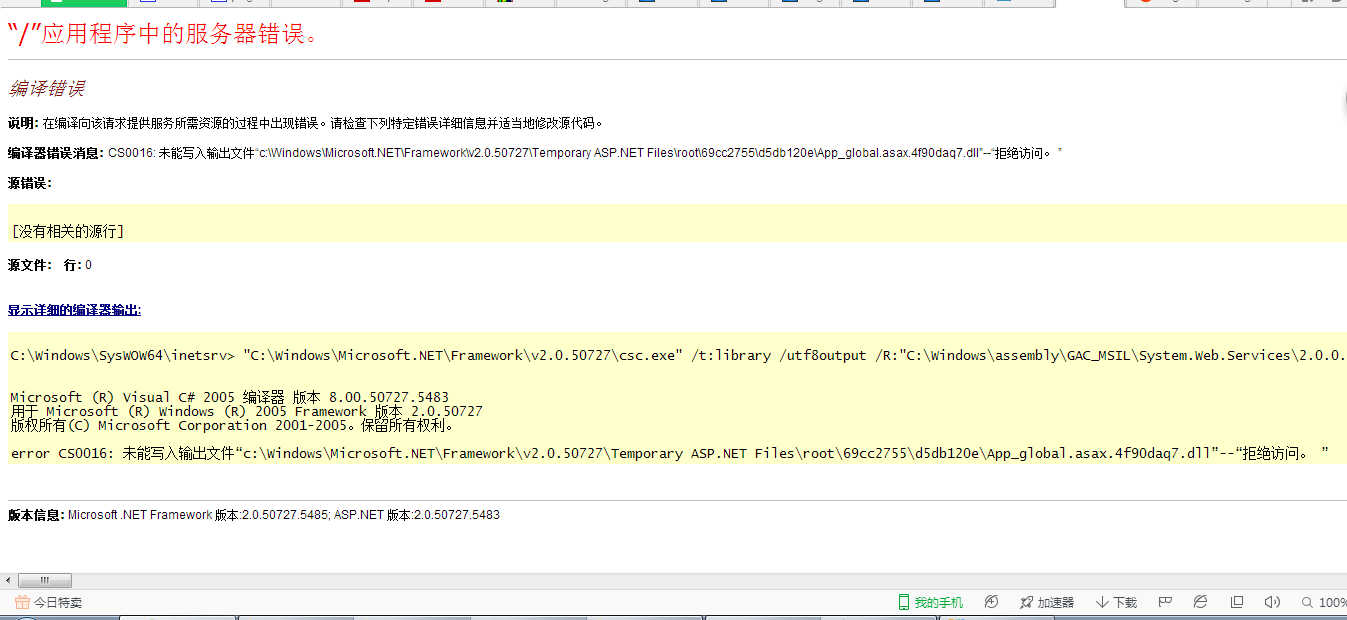Click the horizontal scrollbar thumb
The width and height of the screenshot is (1347, 620).
[45, 580]
